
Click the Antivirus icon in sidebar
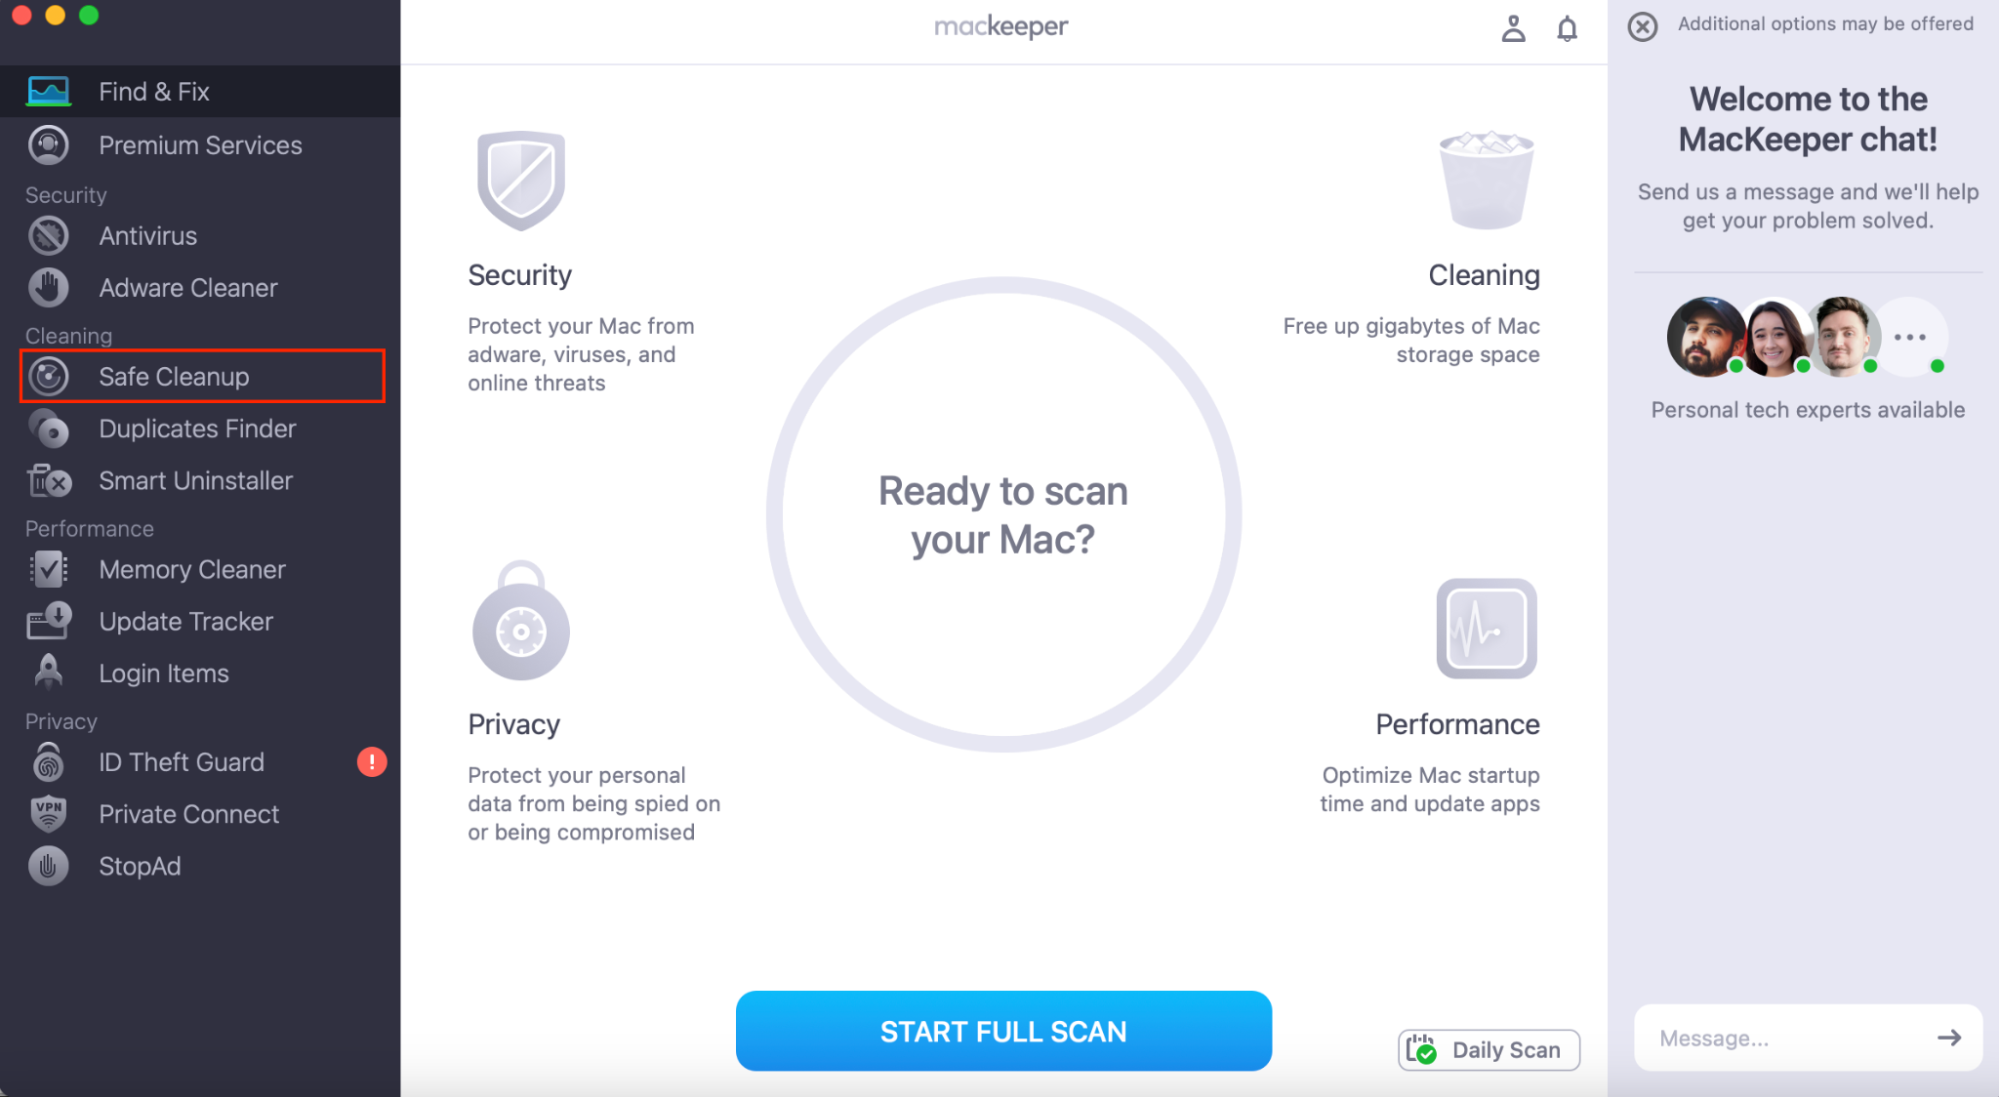[49, 235]
